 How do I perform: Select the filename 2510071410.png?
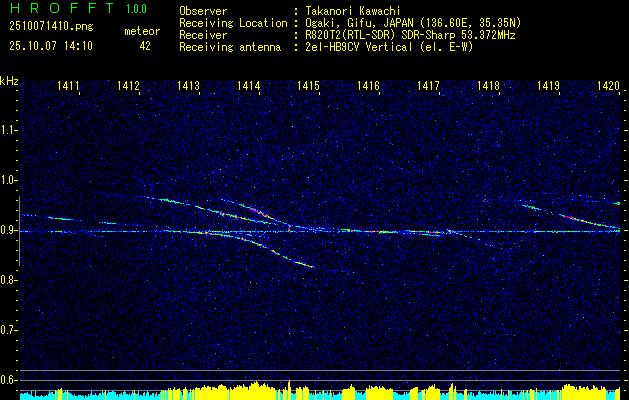(x=51, y=27)
